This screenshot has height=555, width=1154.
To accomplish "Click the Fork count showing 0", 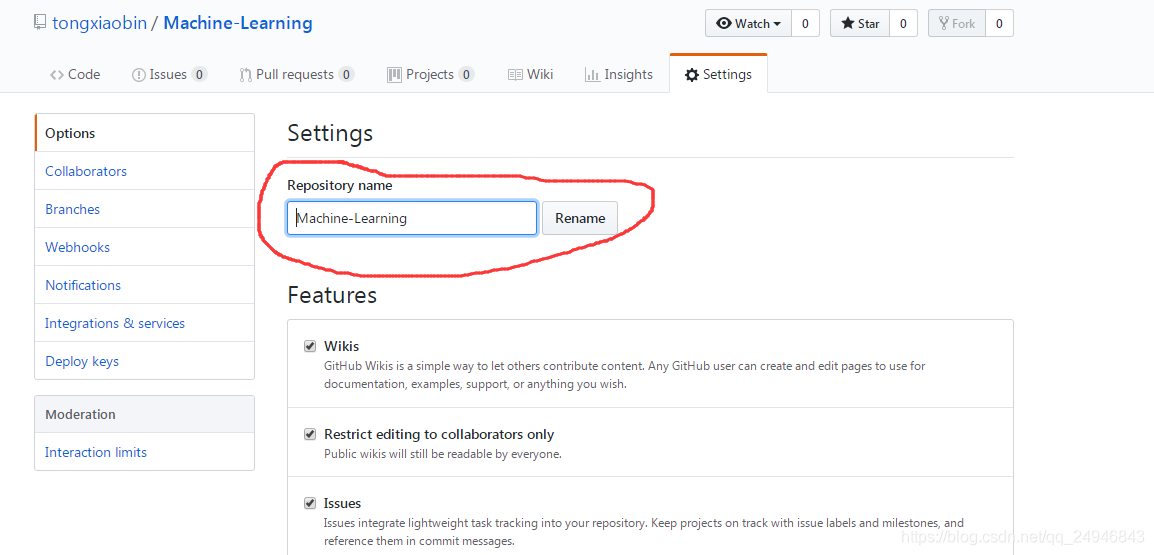I will click(x=999, y=24).
